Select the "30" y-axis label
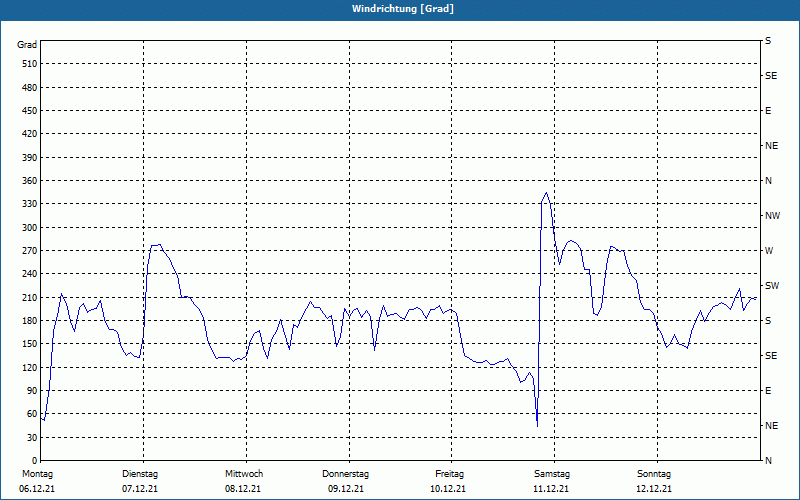 coord(32,437)
